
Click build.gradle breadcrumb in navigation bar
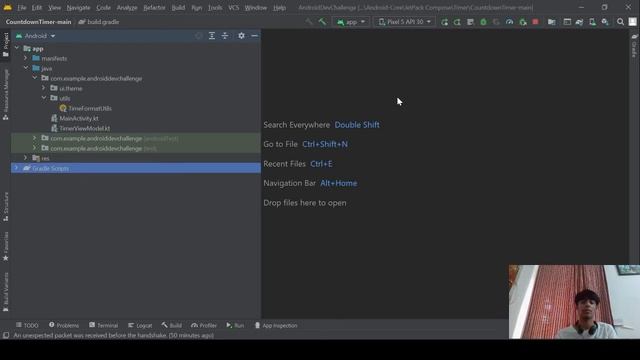pyautogui.click(x=99, y=22)
